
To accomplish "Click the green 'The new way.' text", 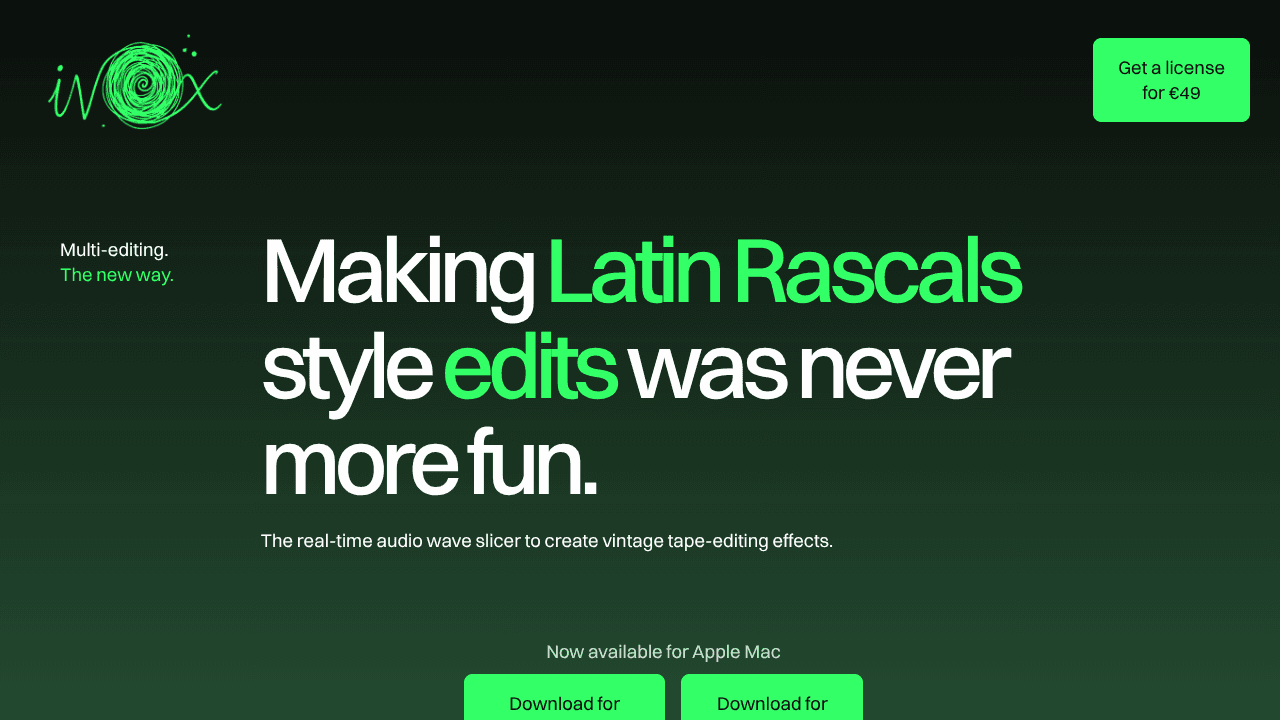I will coord(117,275).
